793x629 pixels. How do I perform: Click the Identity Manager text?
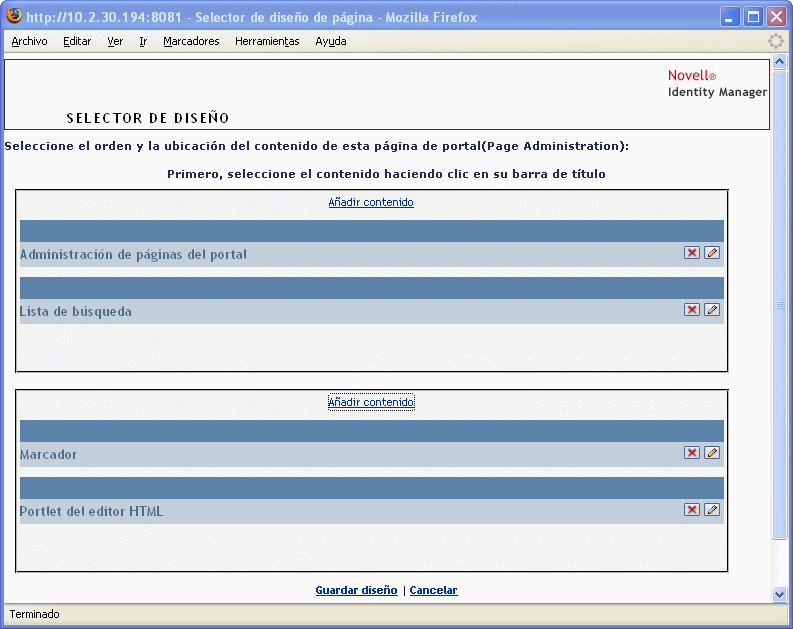[717, 92]
